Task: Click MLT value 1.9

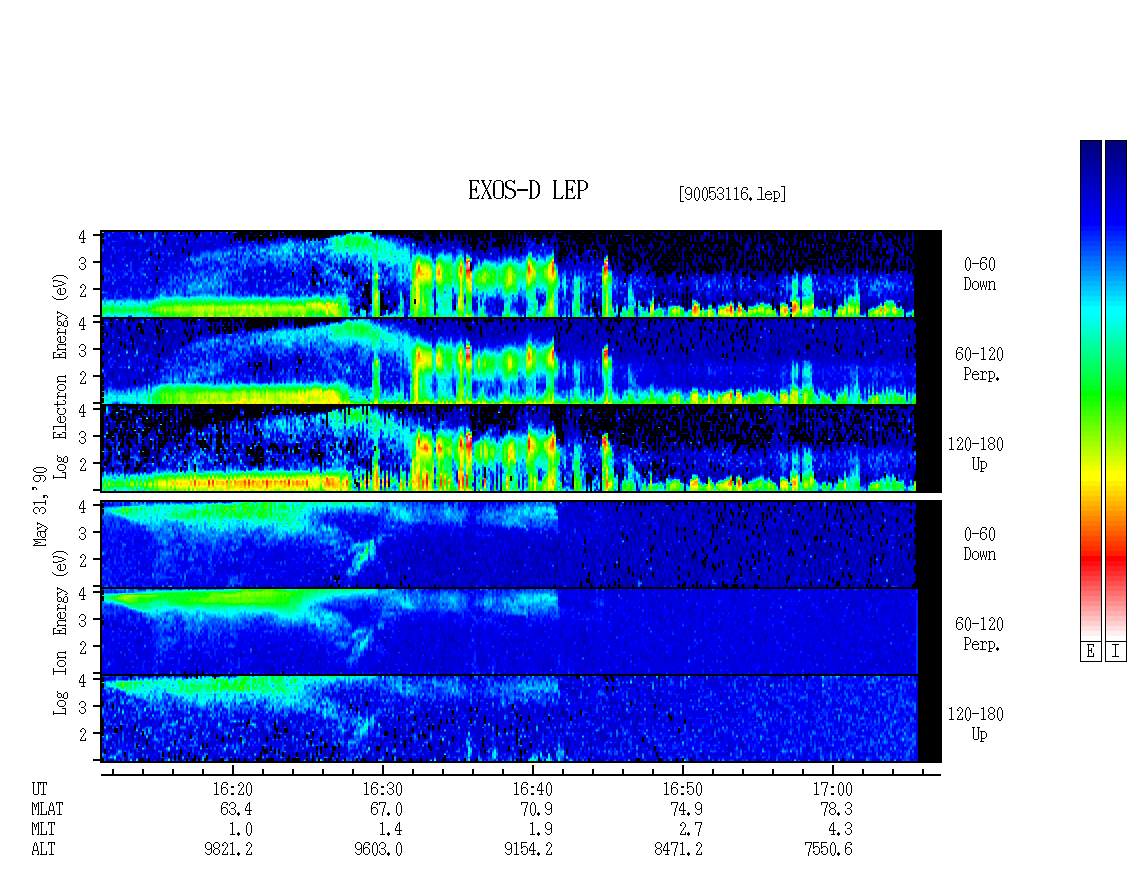Action: [540, 830]
